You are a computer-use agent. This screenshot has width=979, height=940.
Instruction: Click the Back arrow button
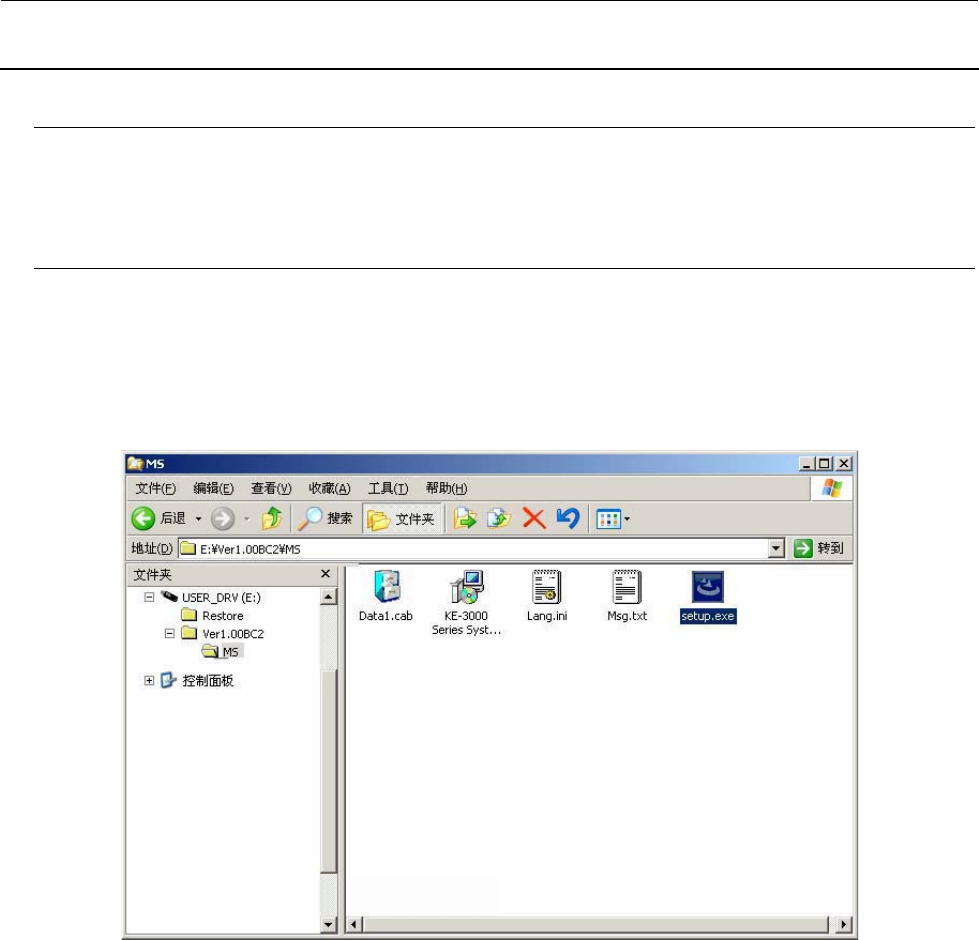click(143, 518)
